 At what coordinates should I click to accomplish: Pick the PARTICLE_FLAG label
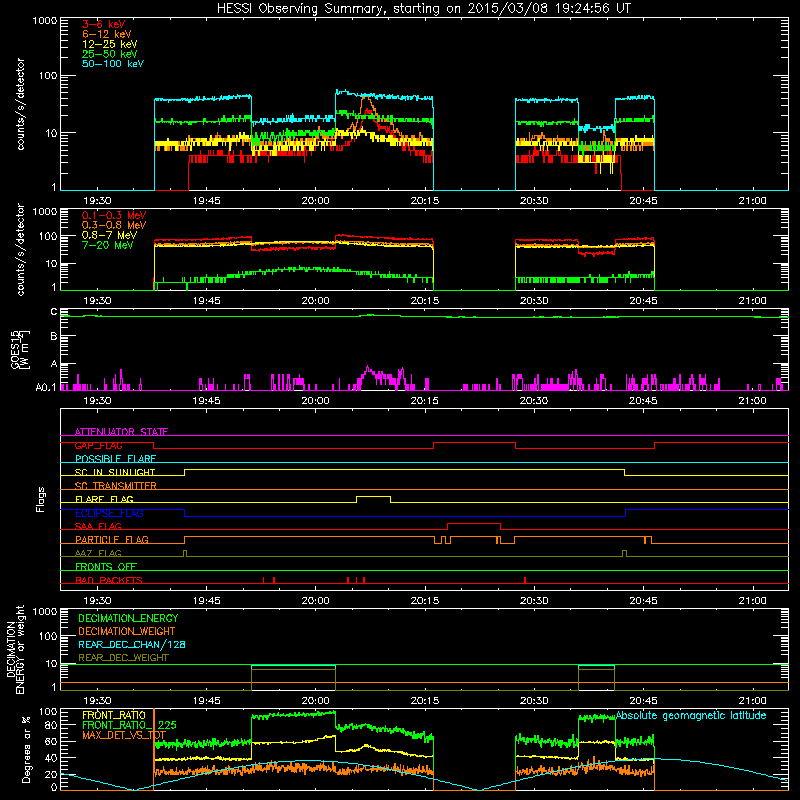pyautogui.click(x=112, y=539)
